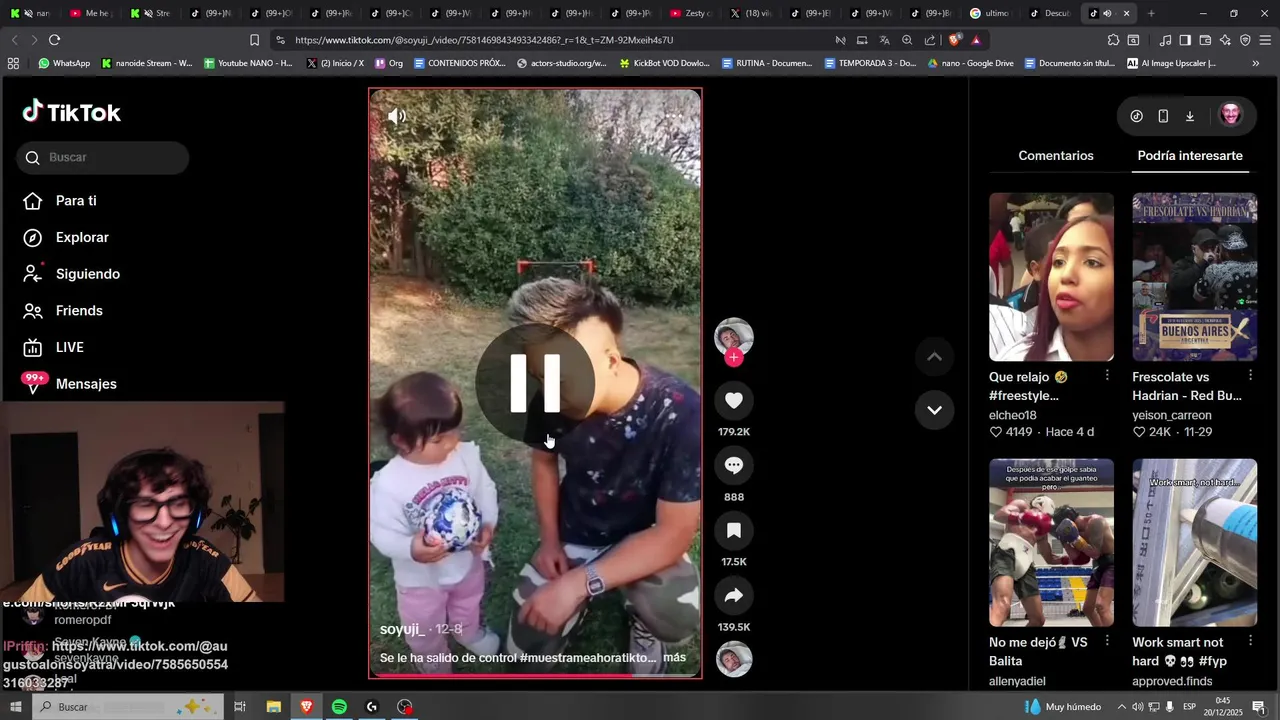
Task: Reload the page in browser toolbar
Action: point(54,40)
